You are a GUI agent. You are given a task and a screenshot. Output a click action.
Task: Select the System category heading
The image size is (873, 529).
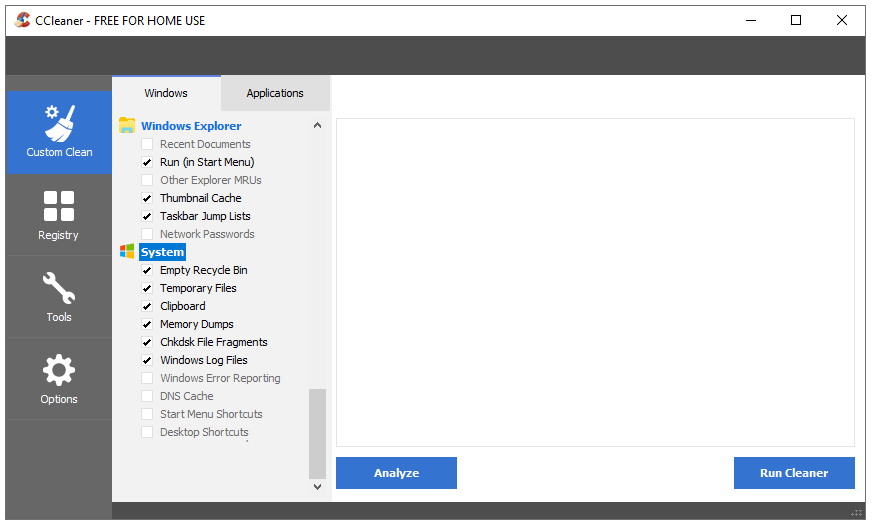click(x=162, y=252)
